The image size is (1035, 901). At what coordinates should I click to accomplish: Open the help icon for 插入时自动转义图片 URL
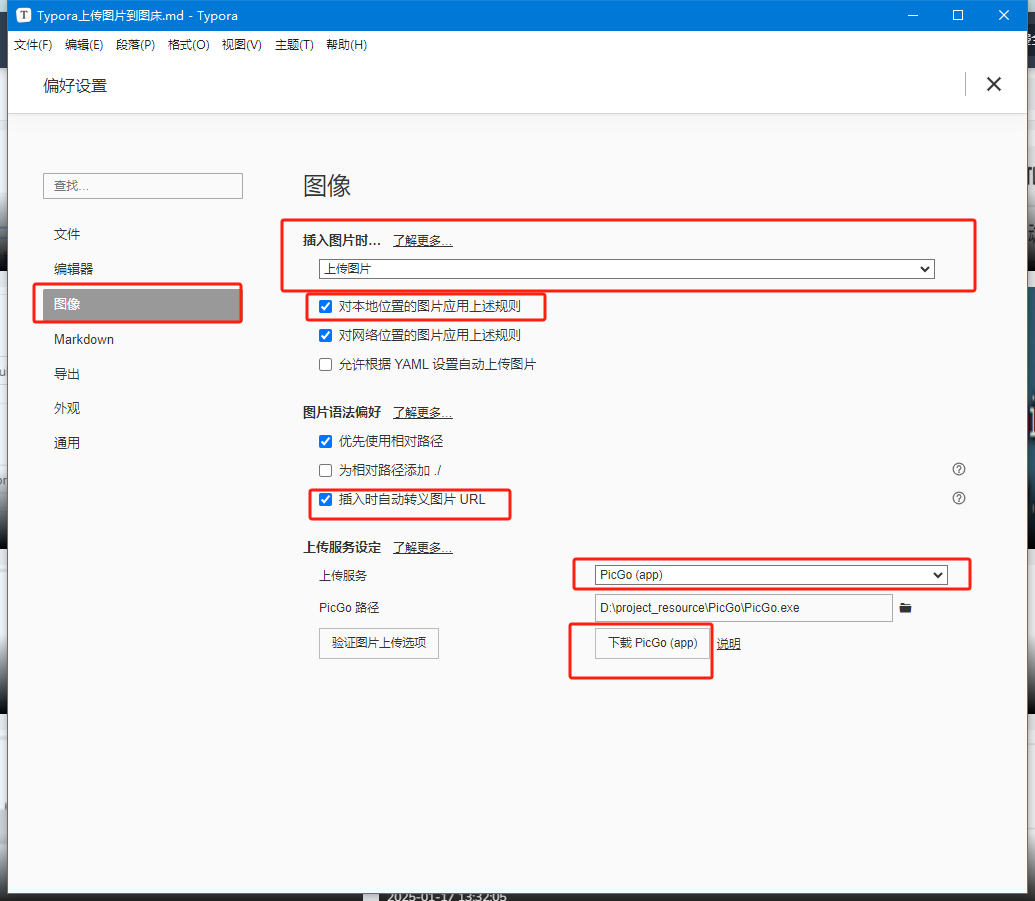click(x=958, y=498)
